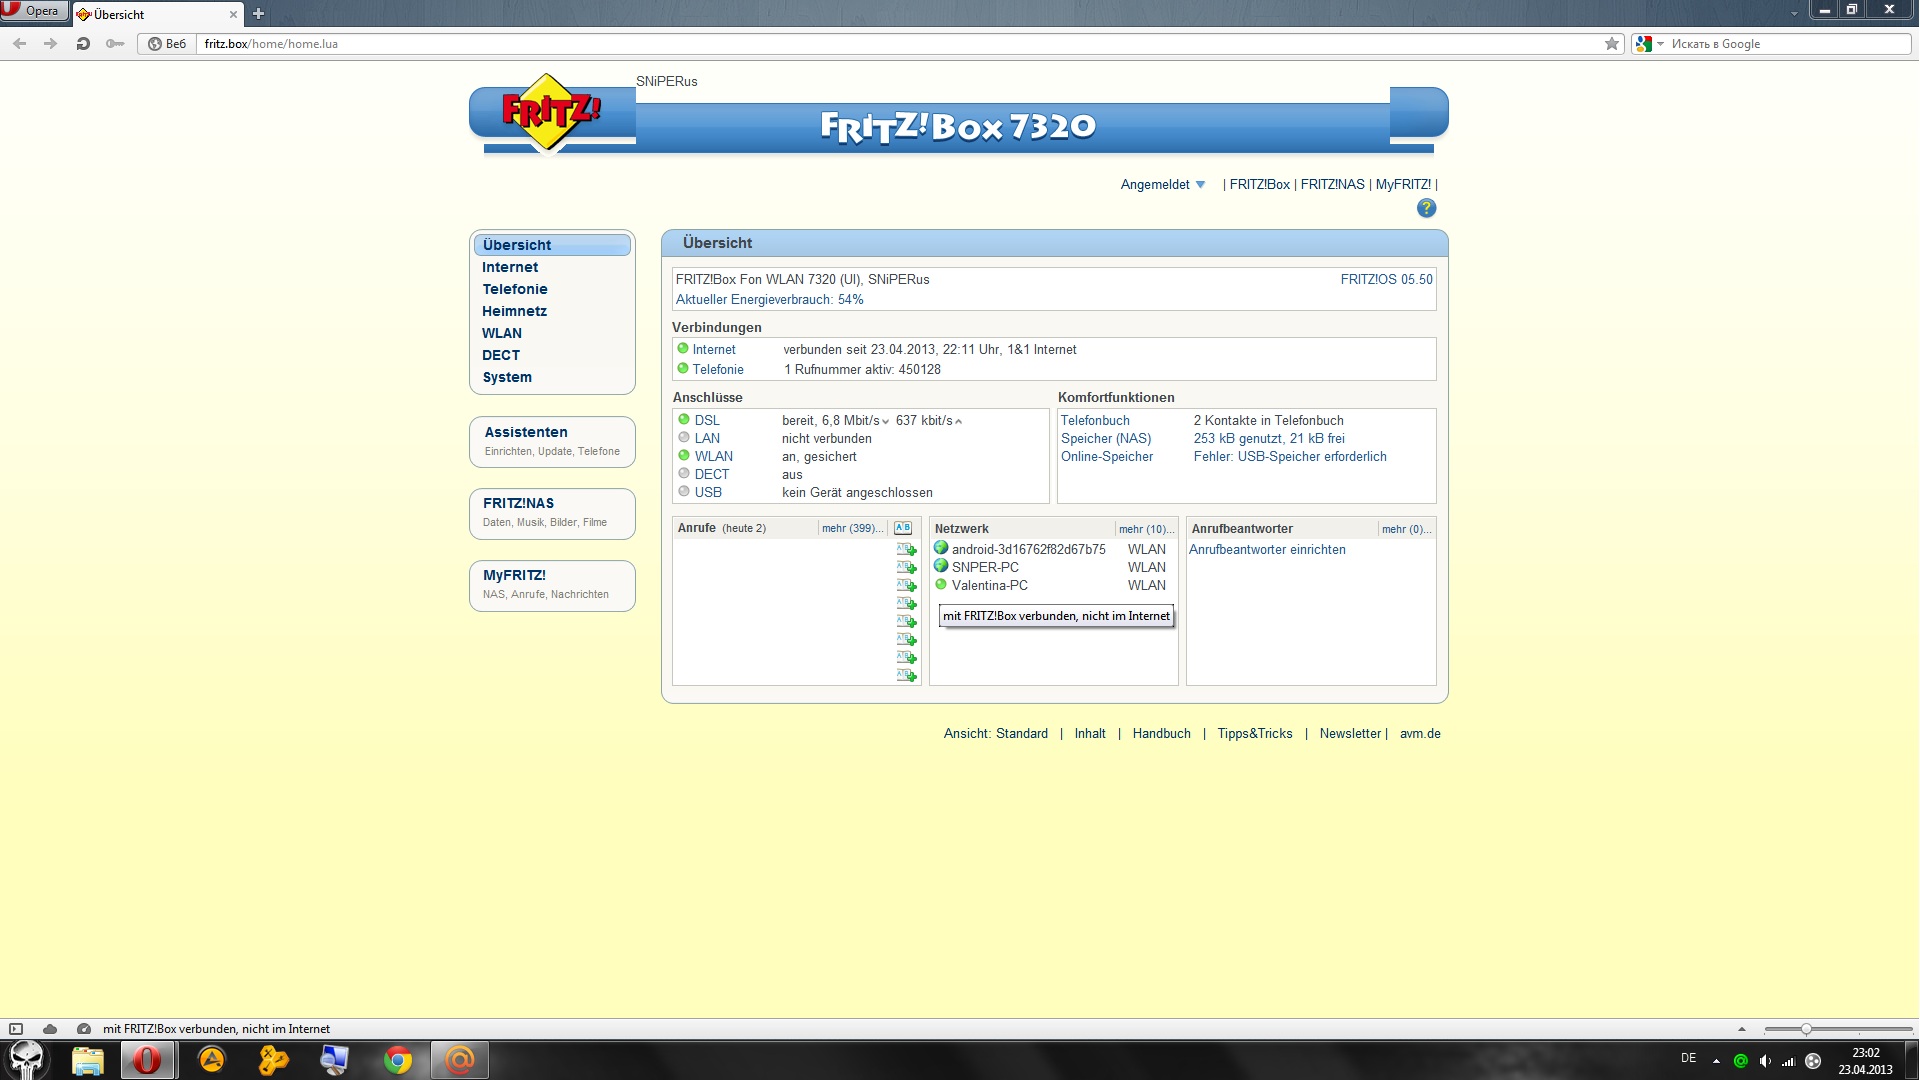Screen dimensions: 1920x1080
Task: Open the Assistenten panel button
Action: tap(552, 441)
